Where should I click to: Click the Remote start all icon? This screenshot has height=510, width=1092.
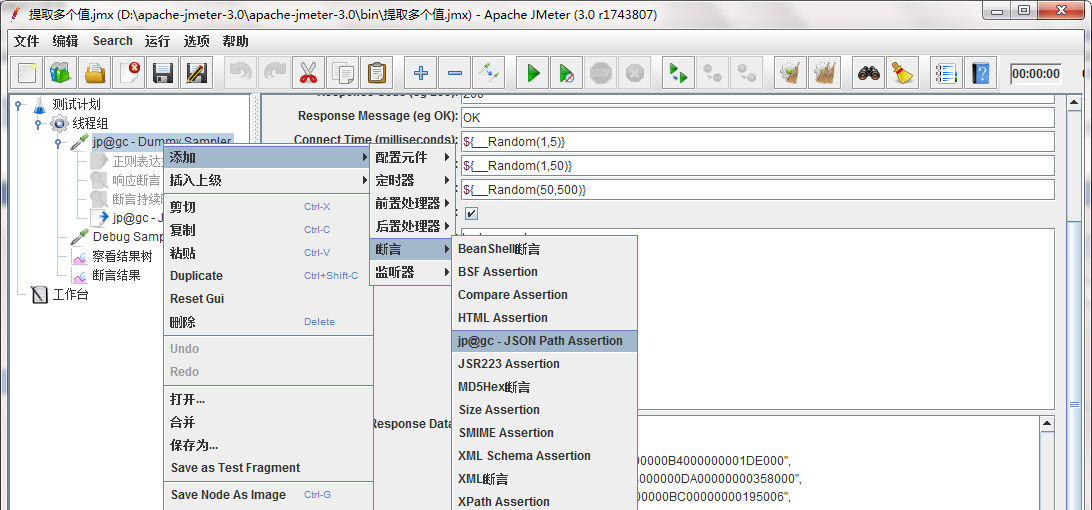tap(678, 72)
